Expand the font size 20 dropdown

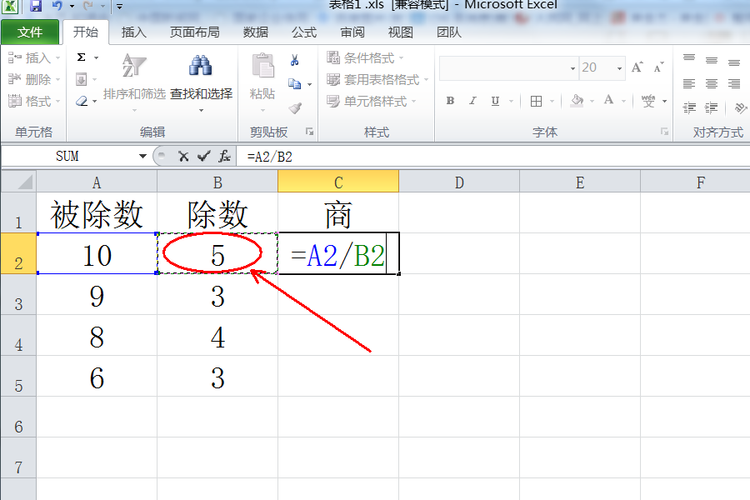(619, 68)
